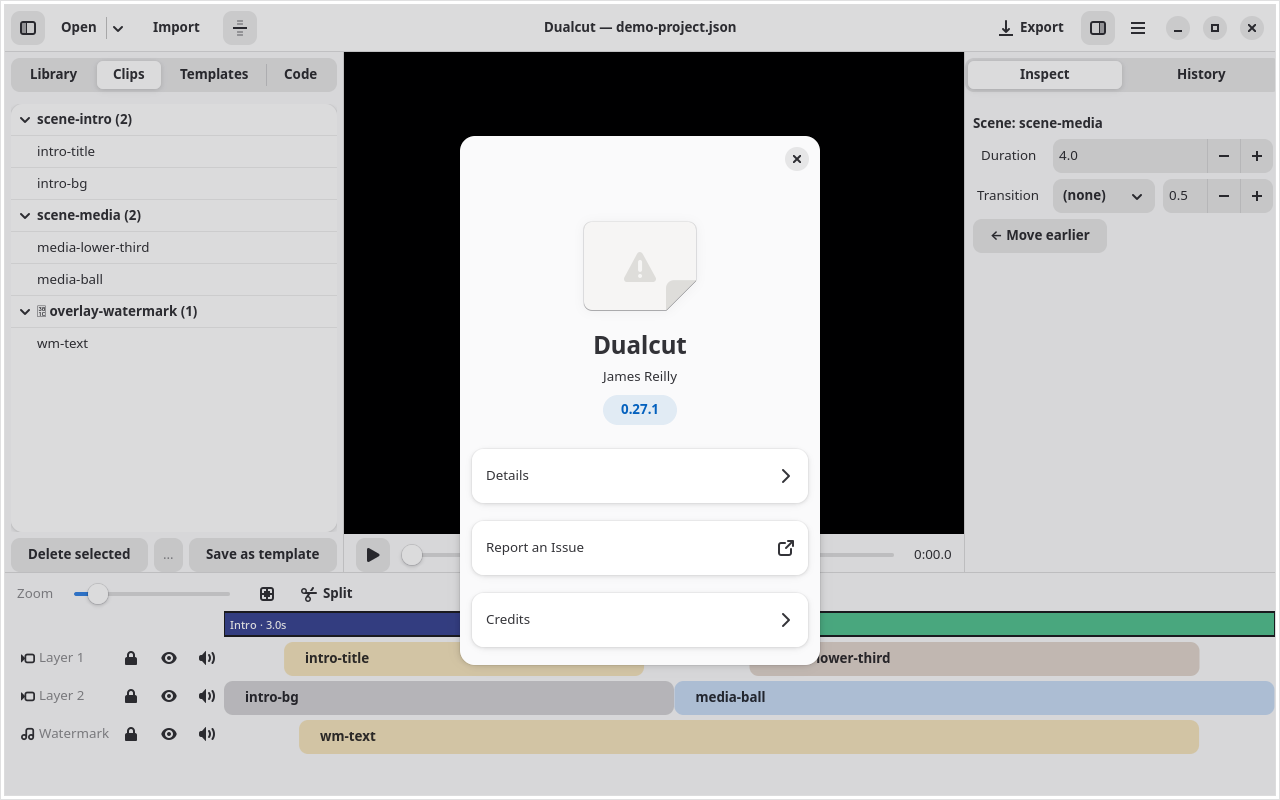Click the 0.27.1 version badge
The height and width of the screenshot is (800, 1280).
[x=640, y=410]
